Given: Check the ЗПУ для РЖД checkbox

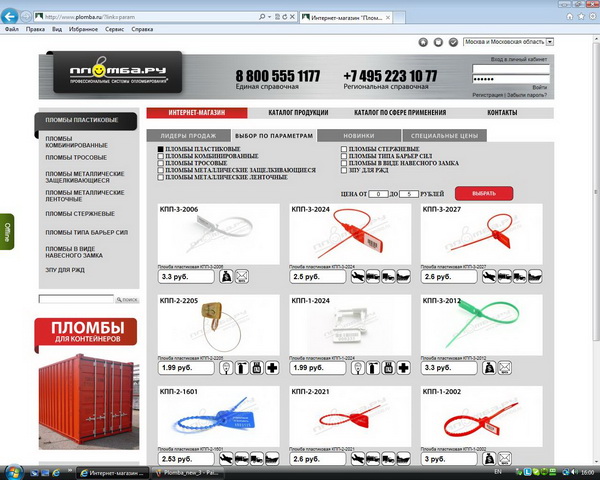Looking at the screenshot, I should pos(344,170).
